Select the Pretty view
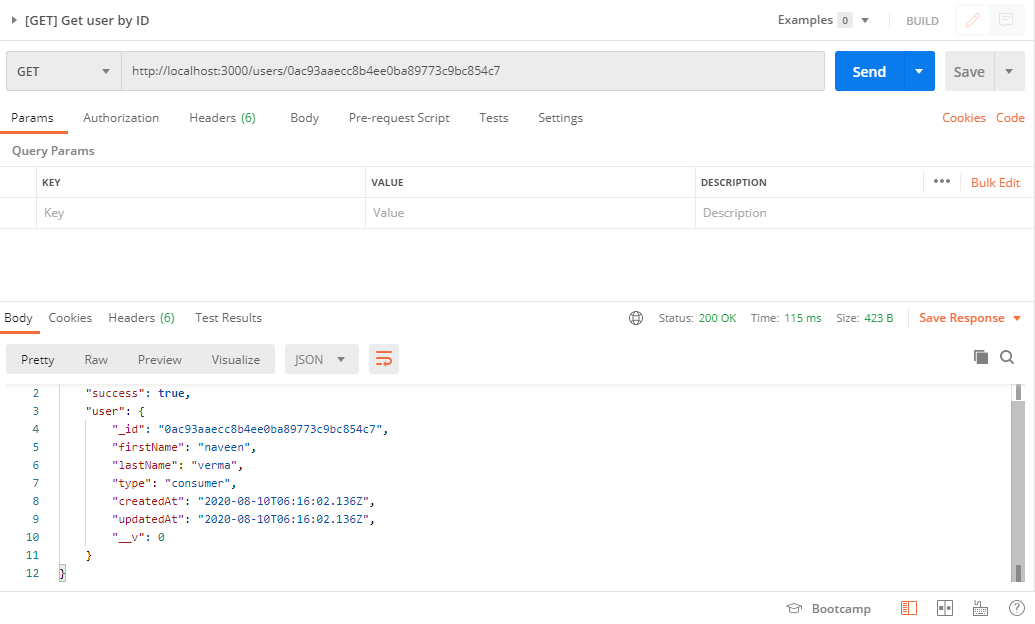 [x=38, y=359]
